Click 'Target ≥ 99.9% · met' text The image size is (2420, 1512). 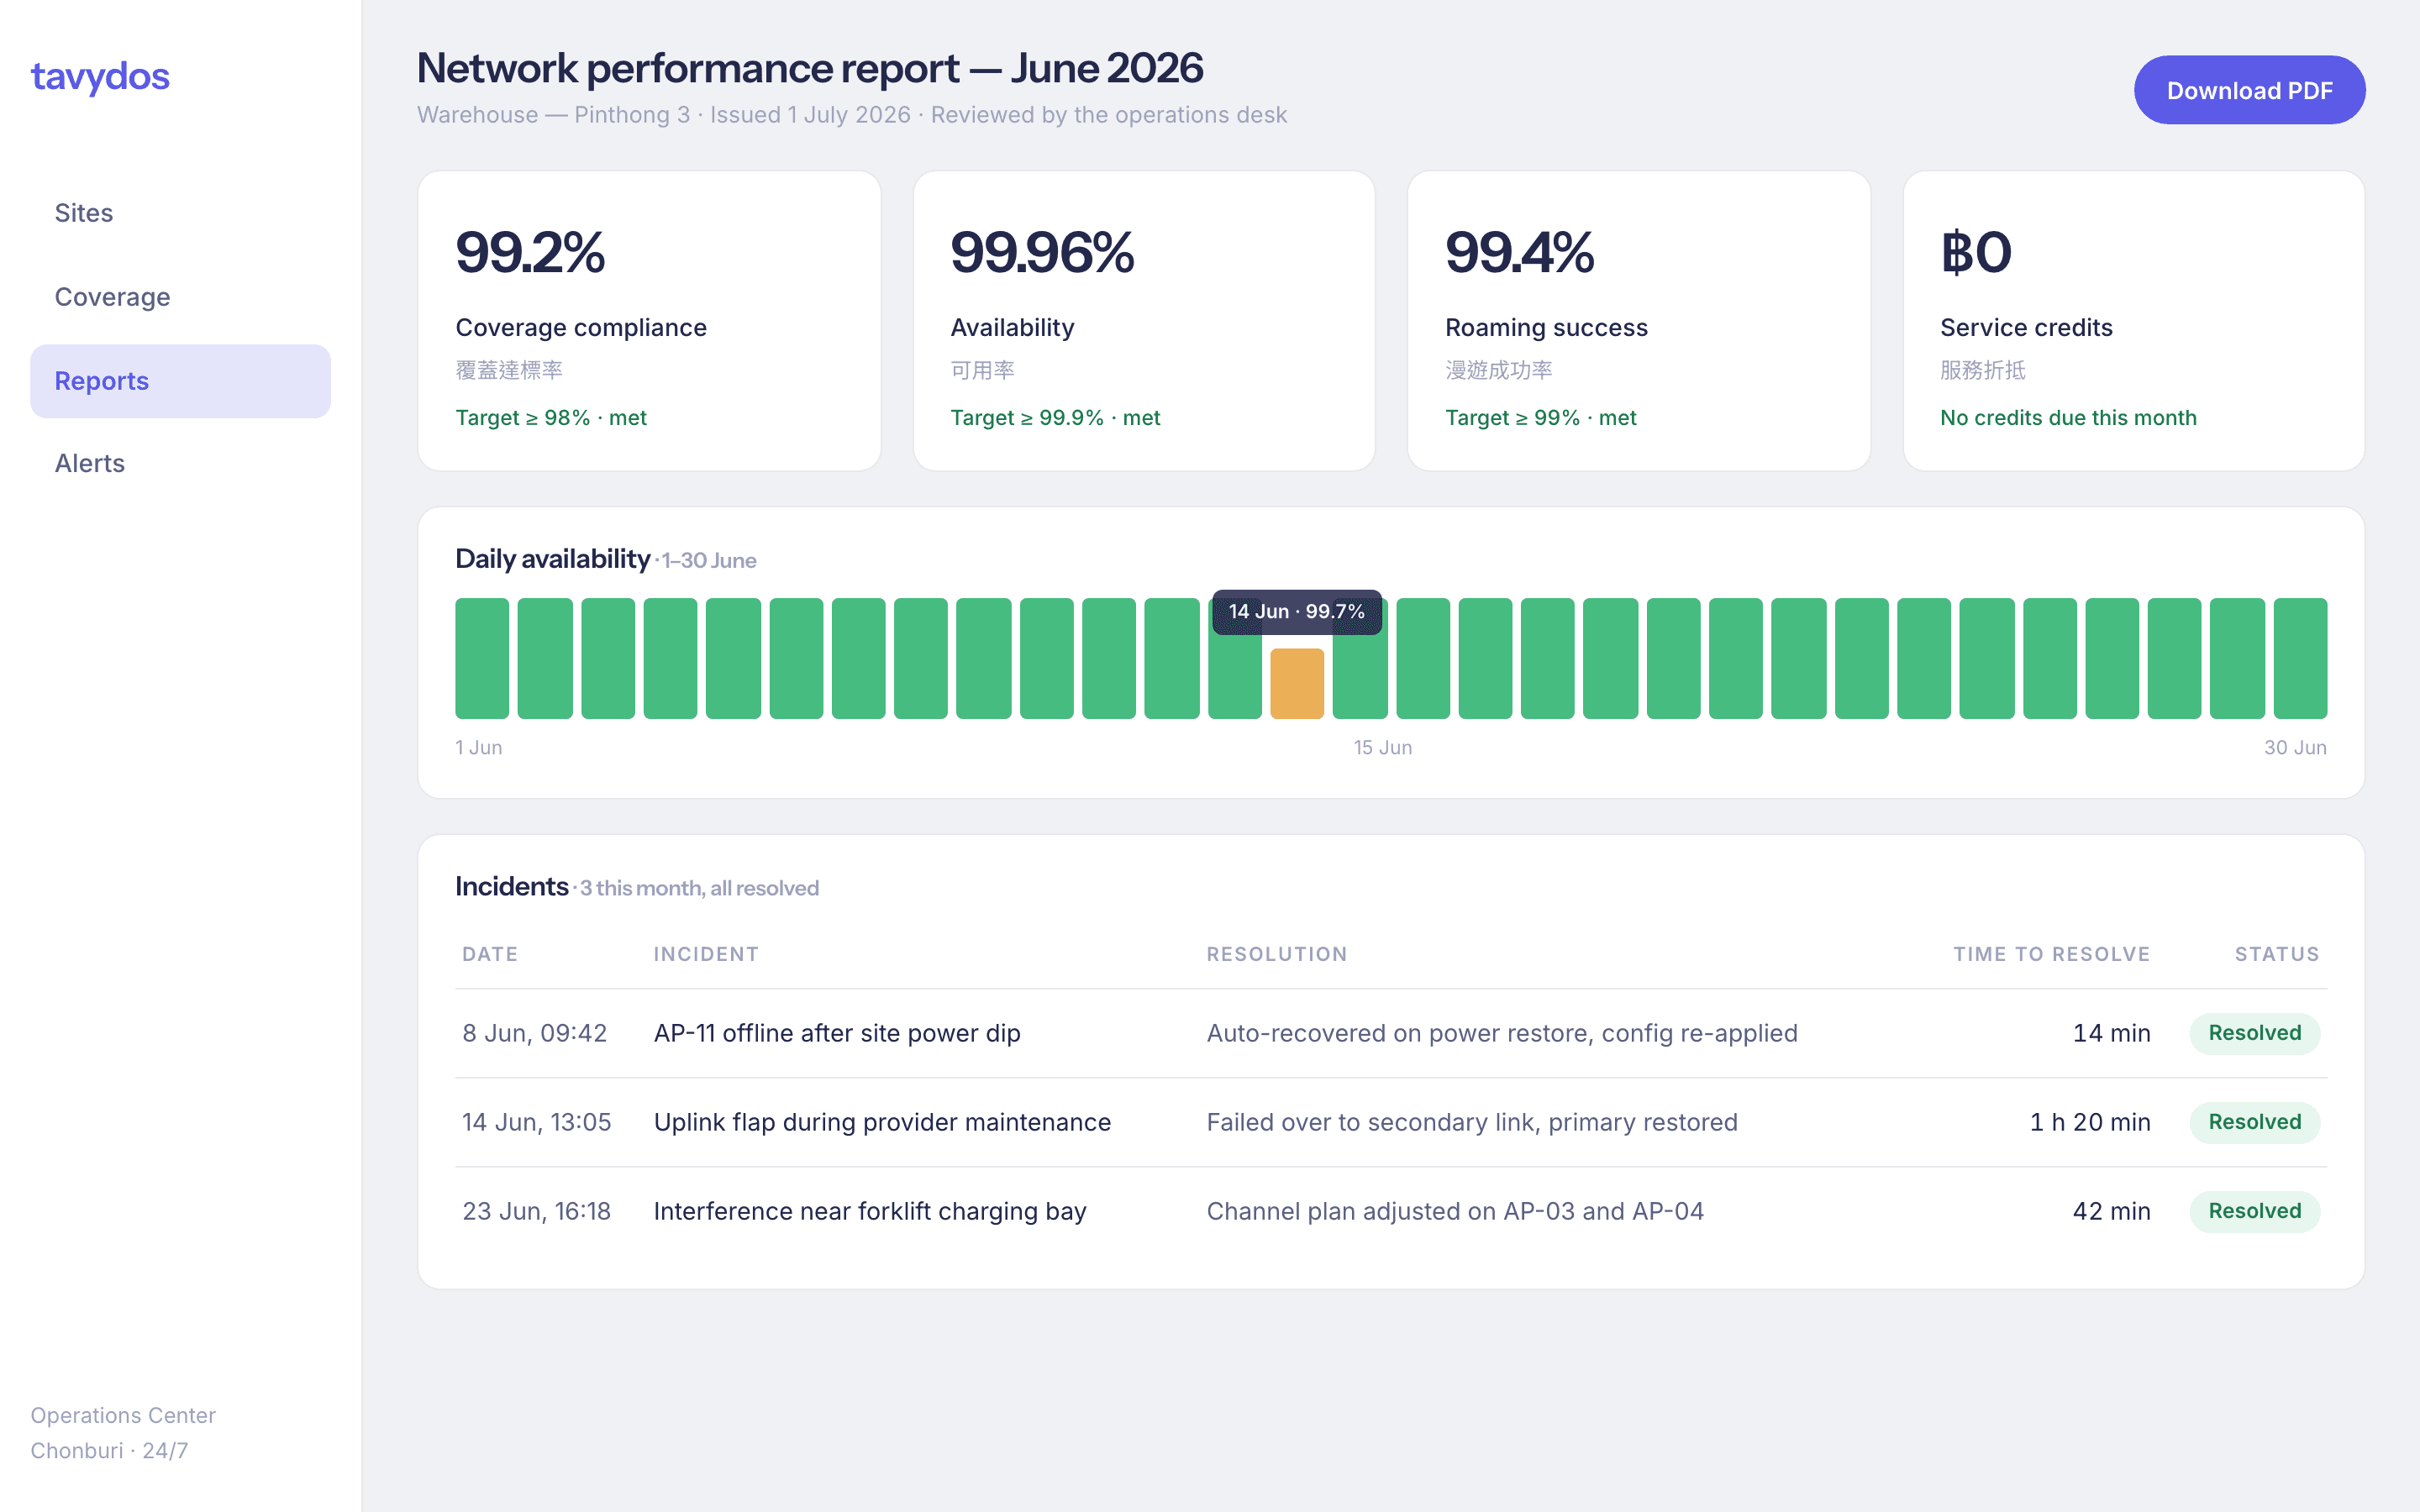[x=1055, y=418]
